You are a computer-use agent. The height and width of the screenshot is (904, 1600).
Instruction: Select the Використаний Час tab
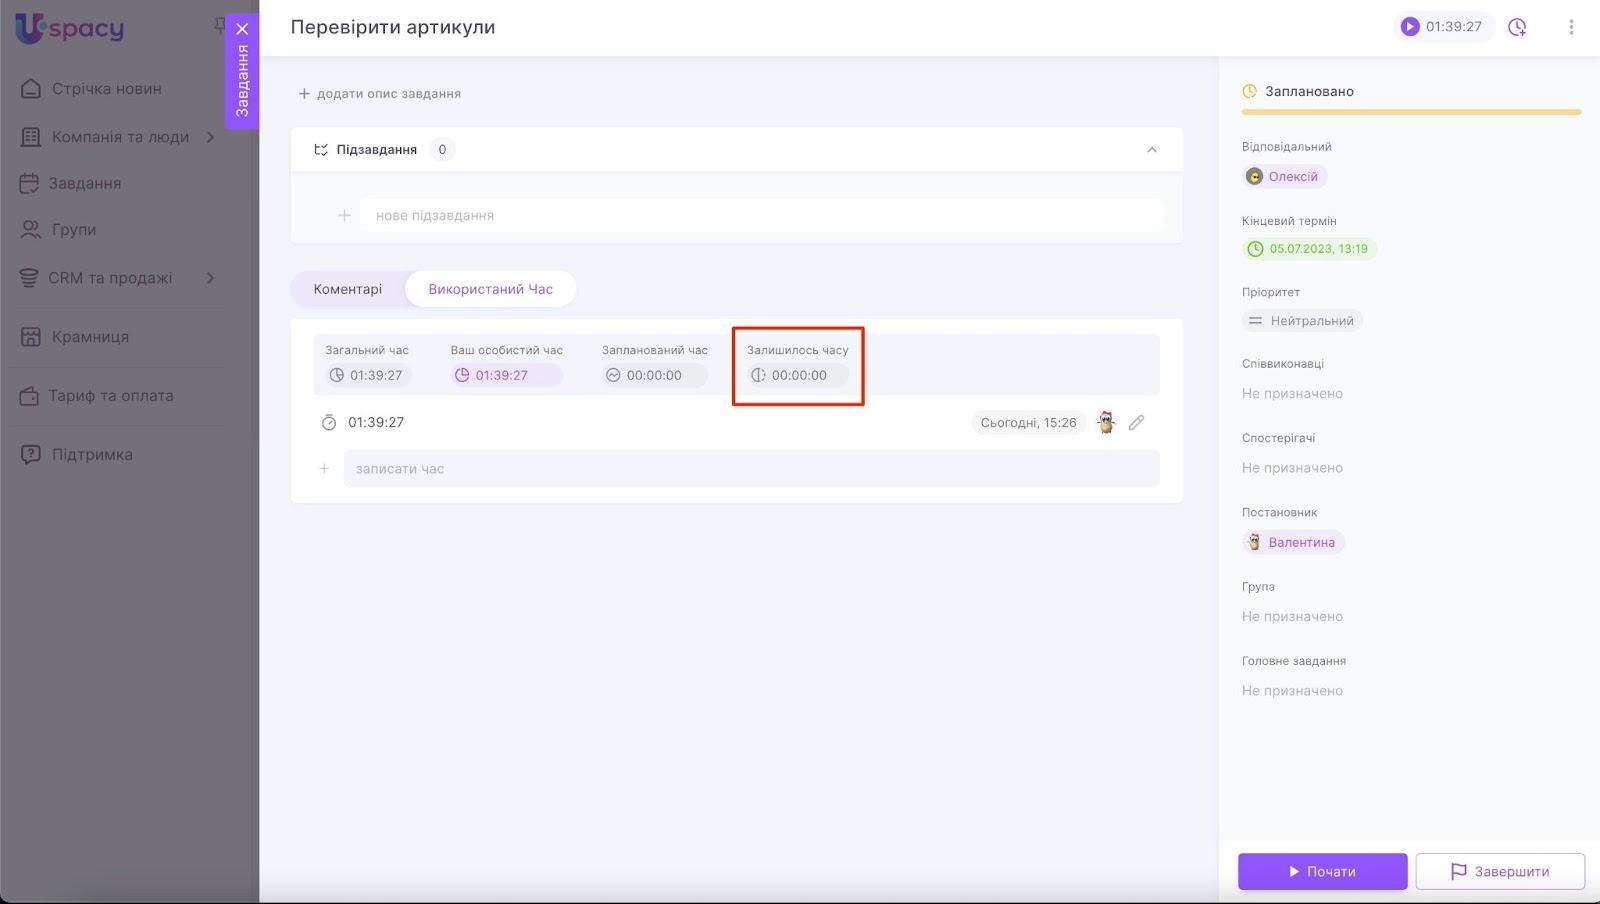click(490, 289)
